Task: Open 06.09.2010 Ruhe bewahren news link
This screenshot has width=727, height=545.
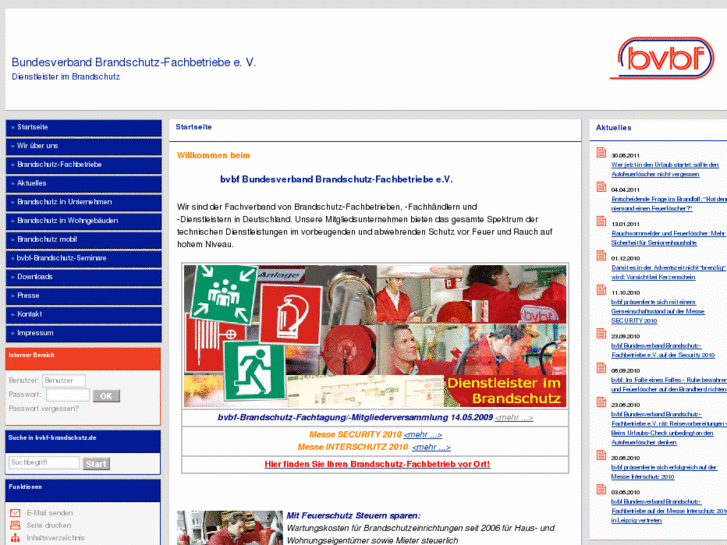Action: click(x=669, y=385)
